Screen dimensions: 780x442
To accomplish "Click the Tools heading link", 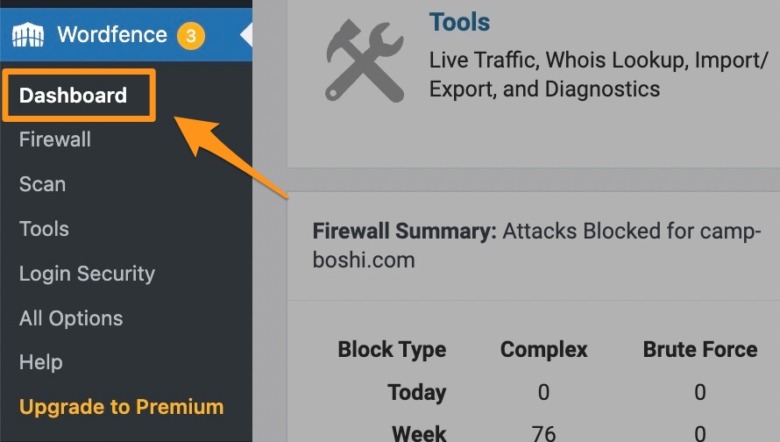I will 460,22.
